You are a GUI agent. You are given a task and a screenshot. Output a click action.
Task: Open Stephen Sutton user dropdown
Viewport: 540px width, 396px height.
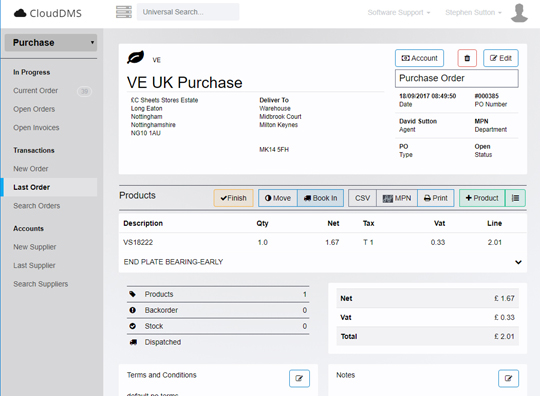tap(473, 13)
